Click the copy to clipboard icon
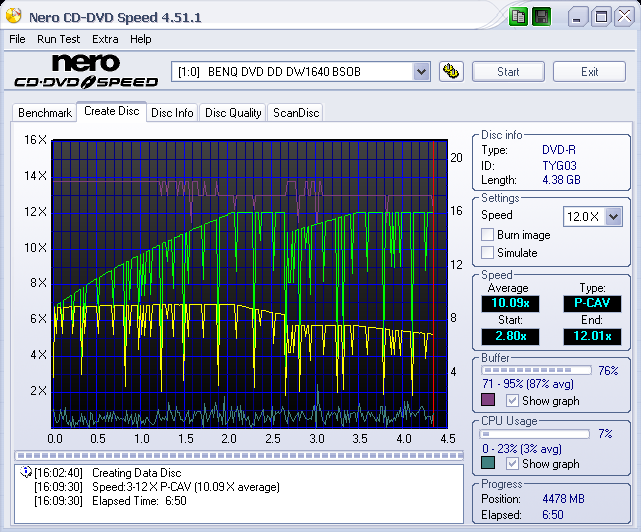This screenshot has height=532, width=641. (x=518, y=17)
